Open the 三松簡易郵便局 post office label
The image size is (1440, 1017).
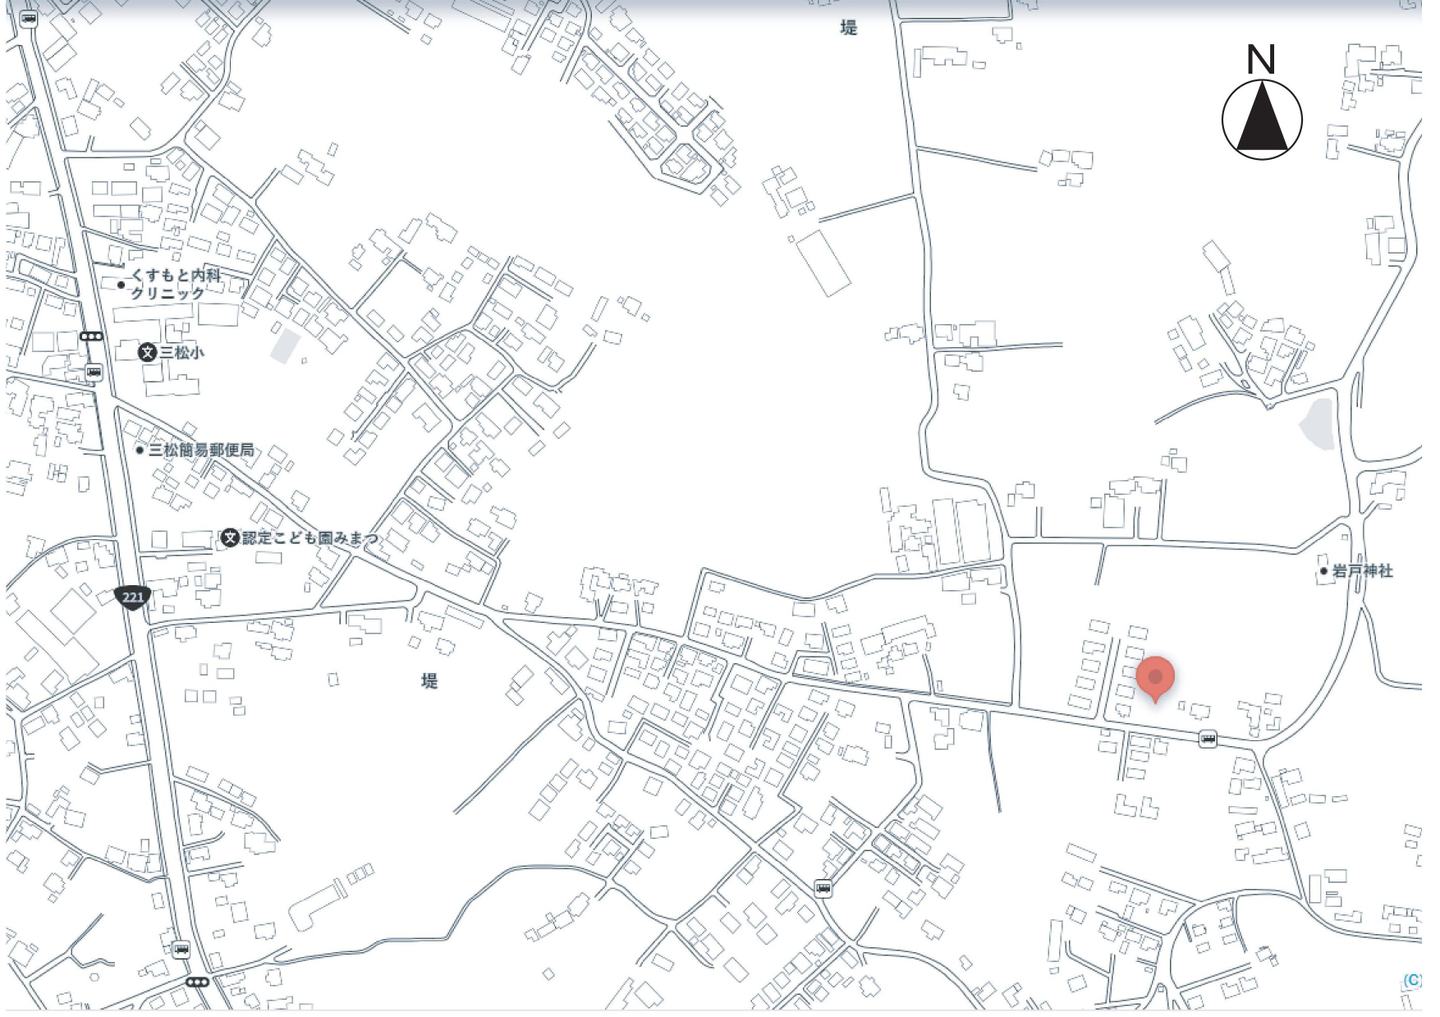point(201,450)
